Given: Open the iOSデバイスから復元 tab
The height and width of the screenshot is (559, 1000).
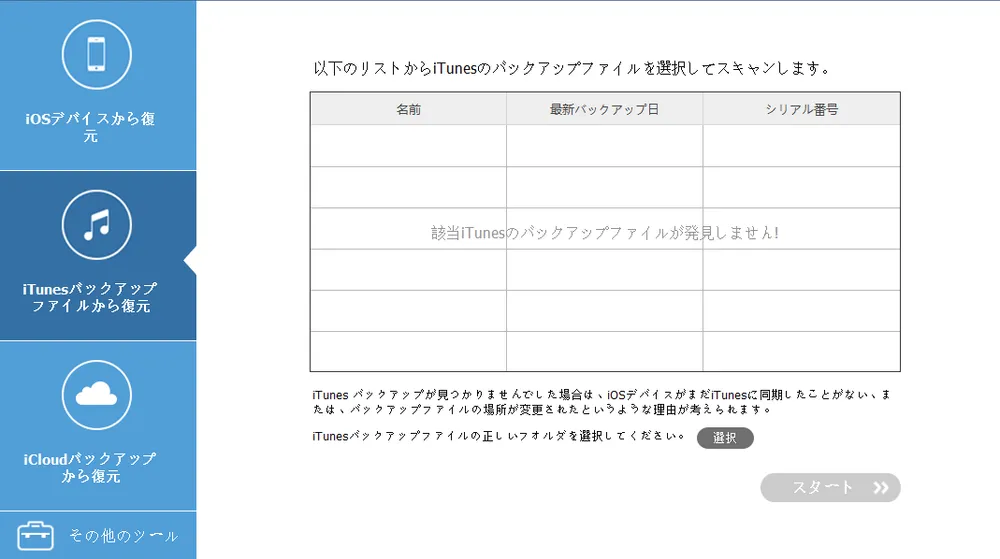Looking at the screenshot, I should pos(98,85).
